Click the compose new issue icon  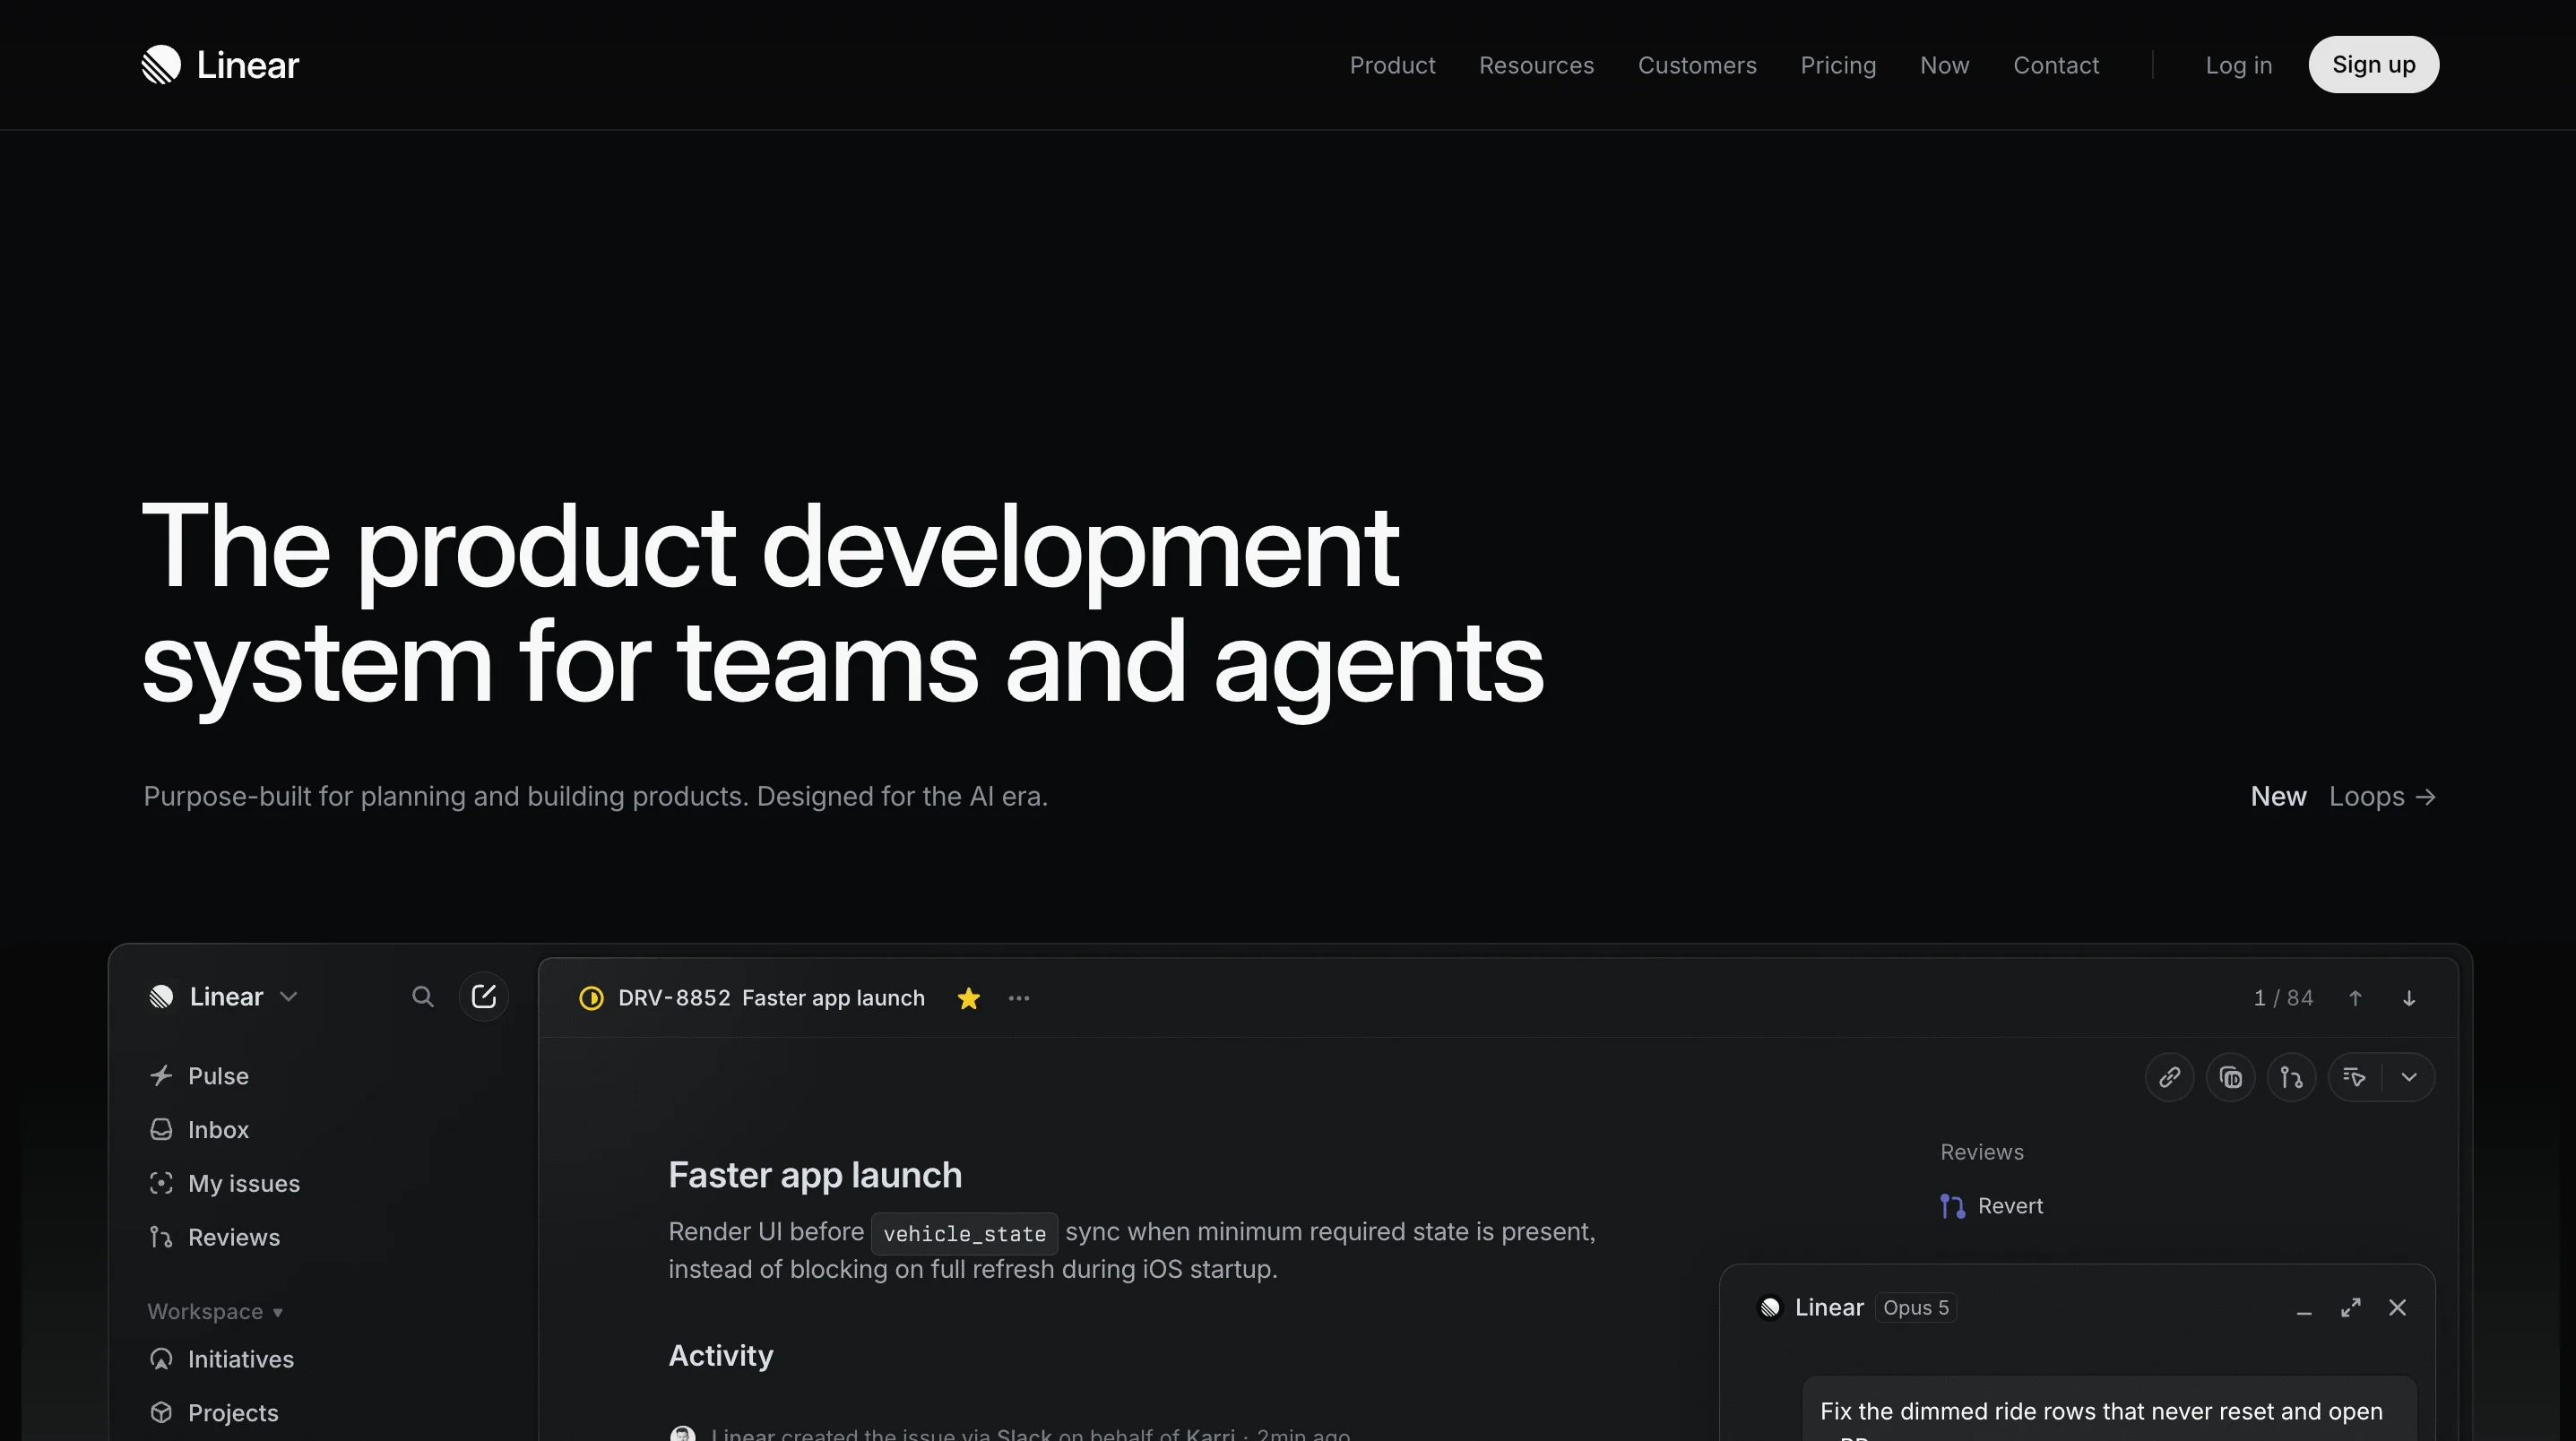[x=484, y=996]
